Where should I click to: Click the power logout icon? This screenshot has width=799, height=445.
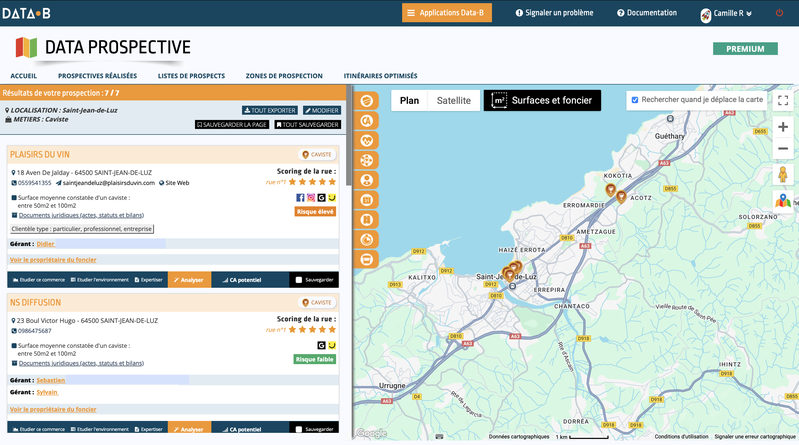click(779, 13)
